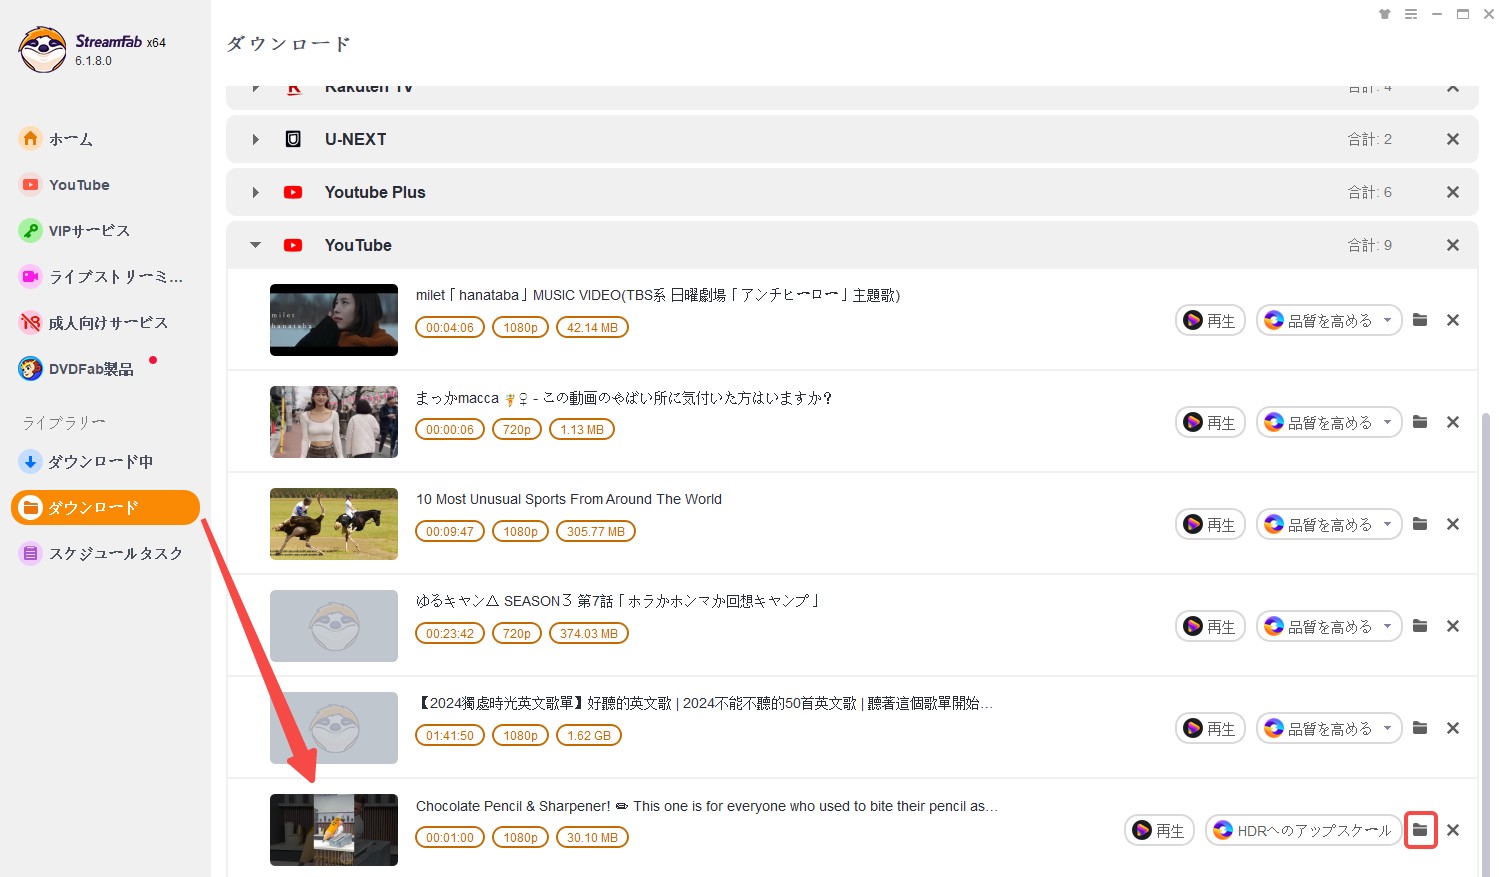Click HDRへのアップスケール for Chocolate Pencil
1499x877 pixels.
[x=1304, y=831]
